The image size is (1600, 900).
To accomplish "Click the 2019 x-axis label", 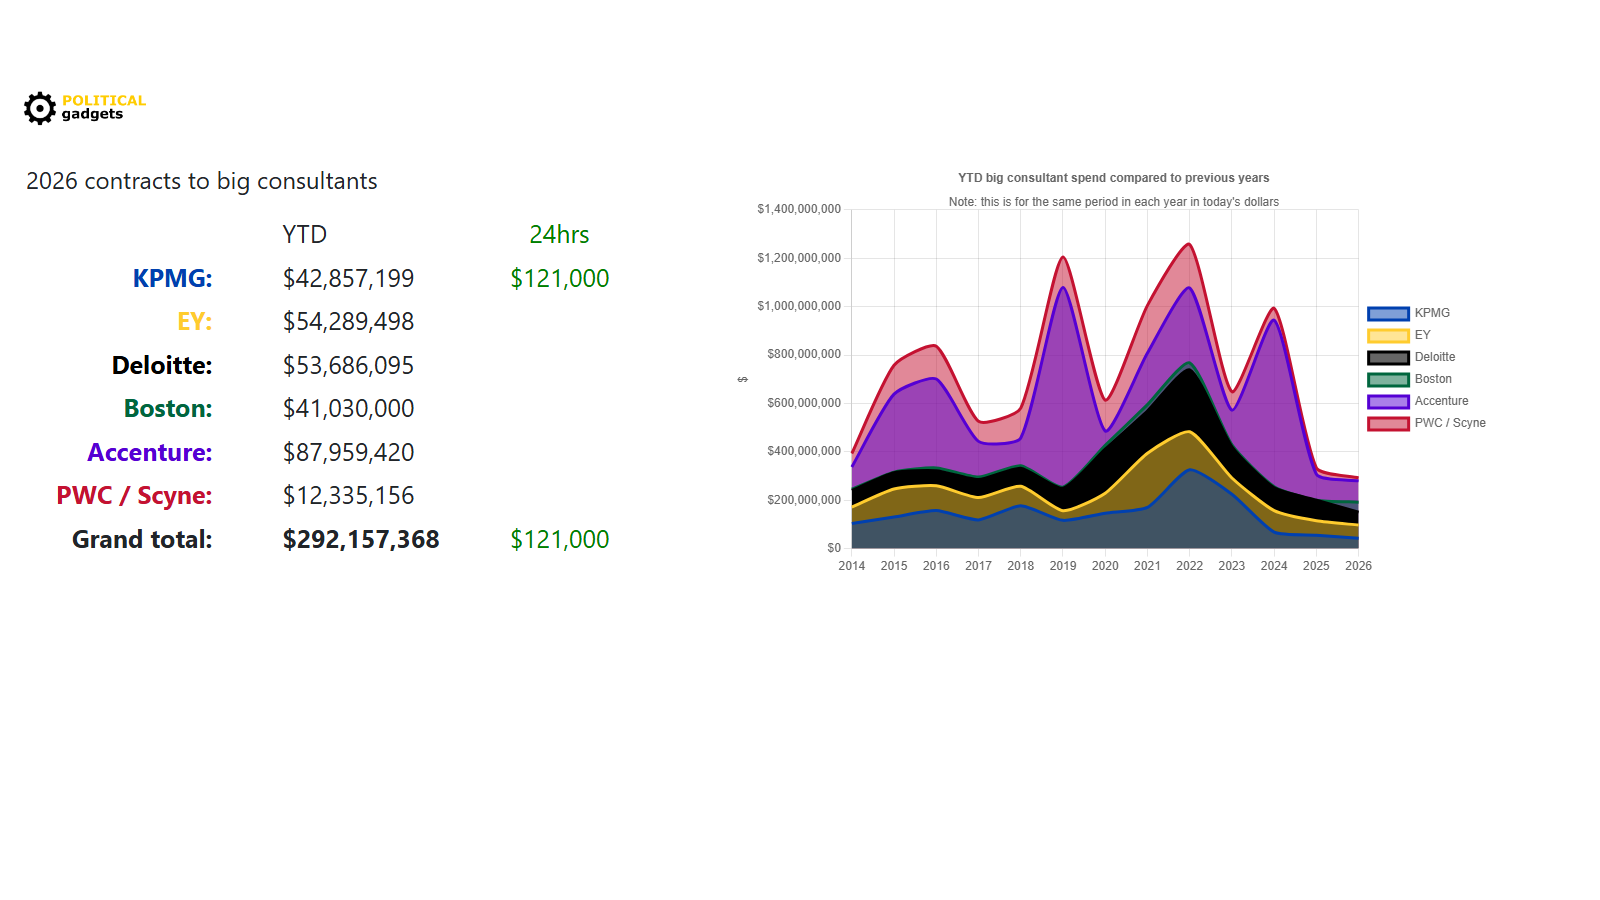I will tap(1063, 566).
